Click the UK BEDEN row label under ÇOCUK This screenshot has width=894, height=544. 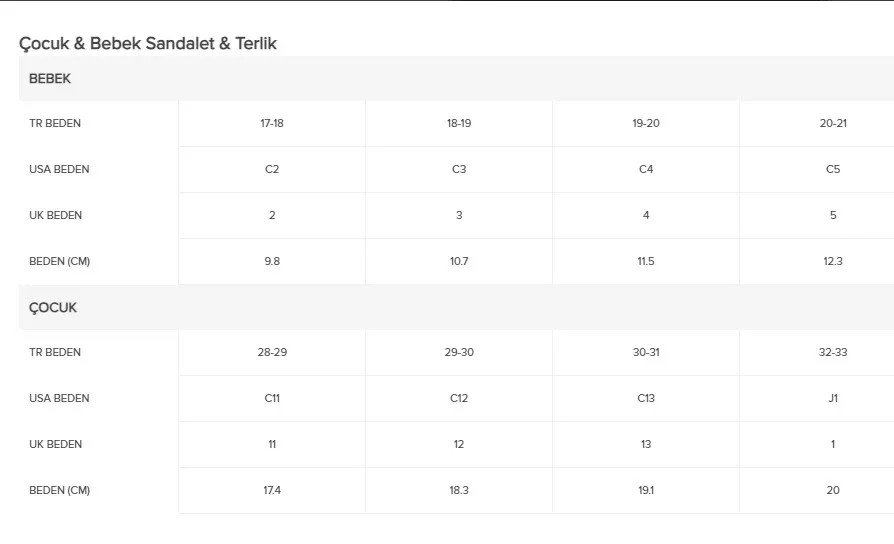pos(56,445)
